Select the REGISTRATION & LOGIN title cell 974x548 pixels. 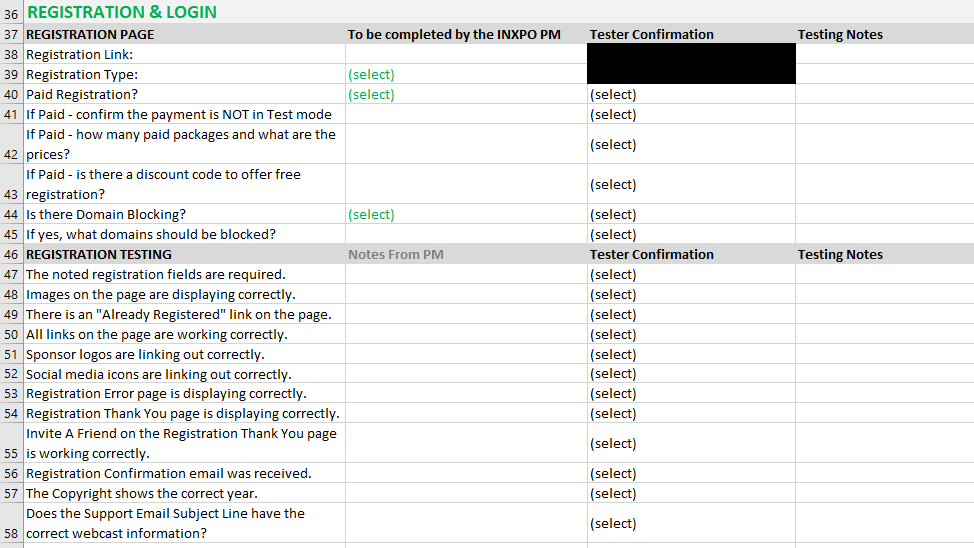tap(121, 13)
